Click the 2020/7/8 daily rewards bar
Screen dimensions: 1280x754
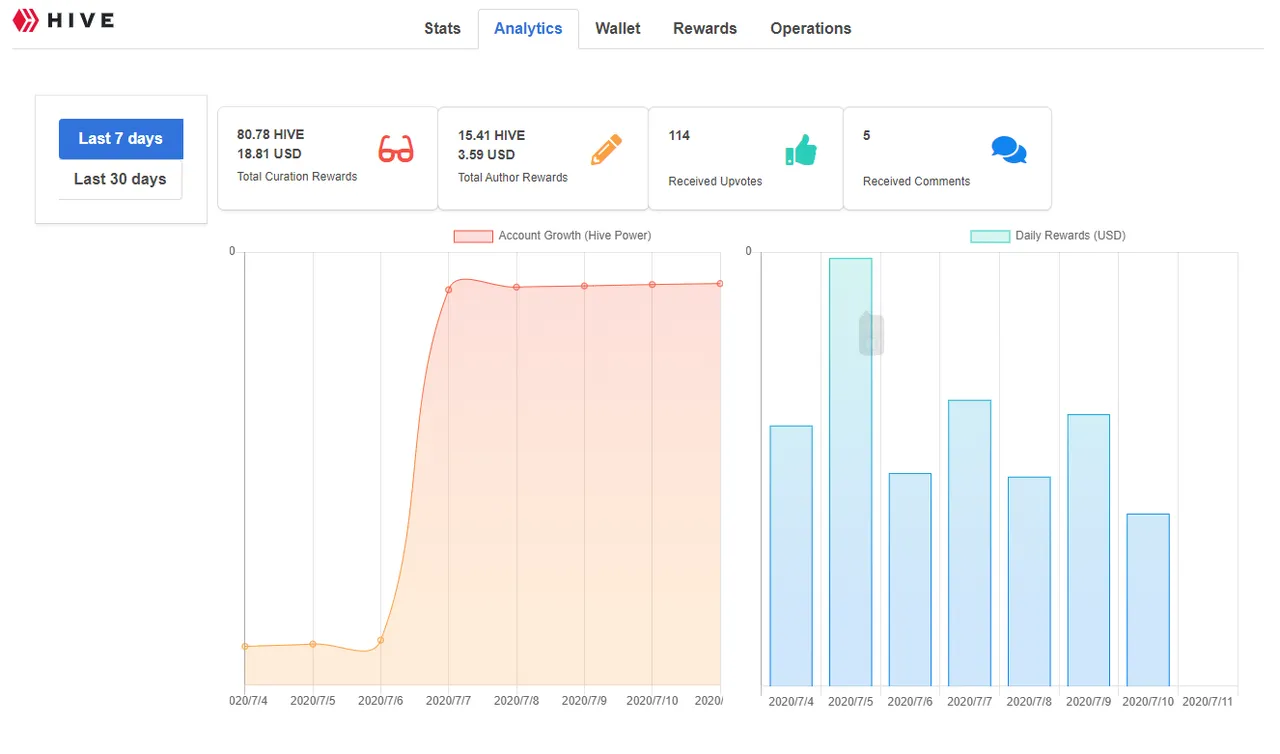click(1029, 582)
